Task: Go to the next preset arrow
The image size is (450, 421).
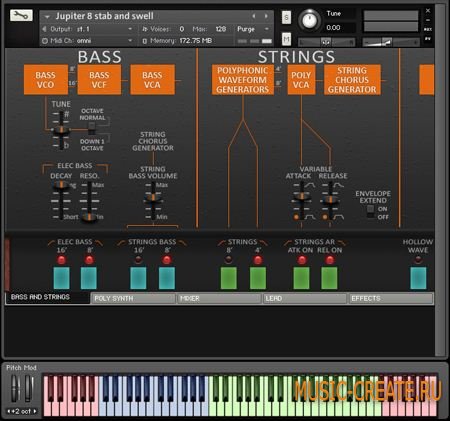Action: (266, 16)
